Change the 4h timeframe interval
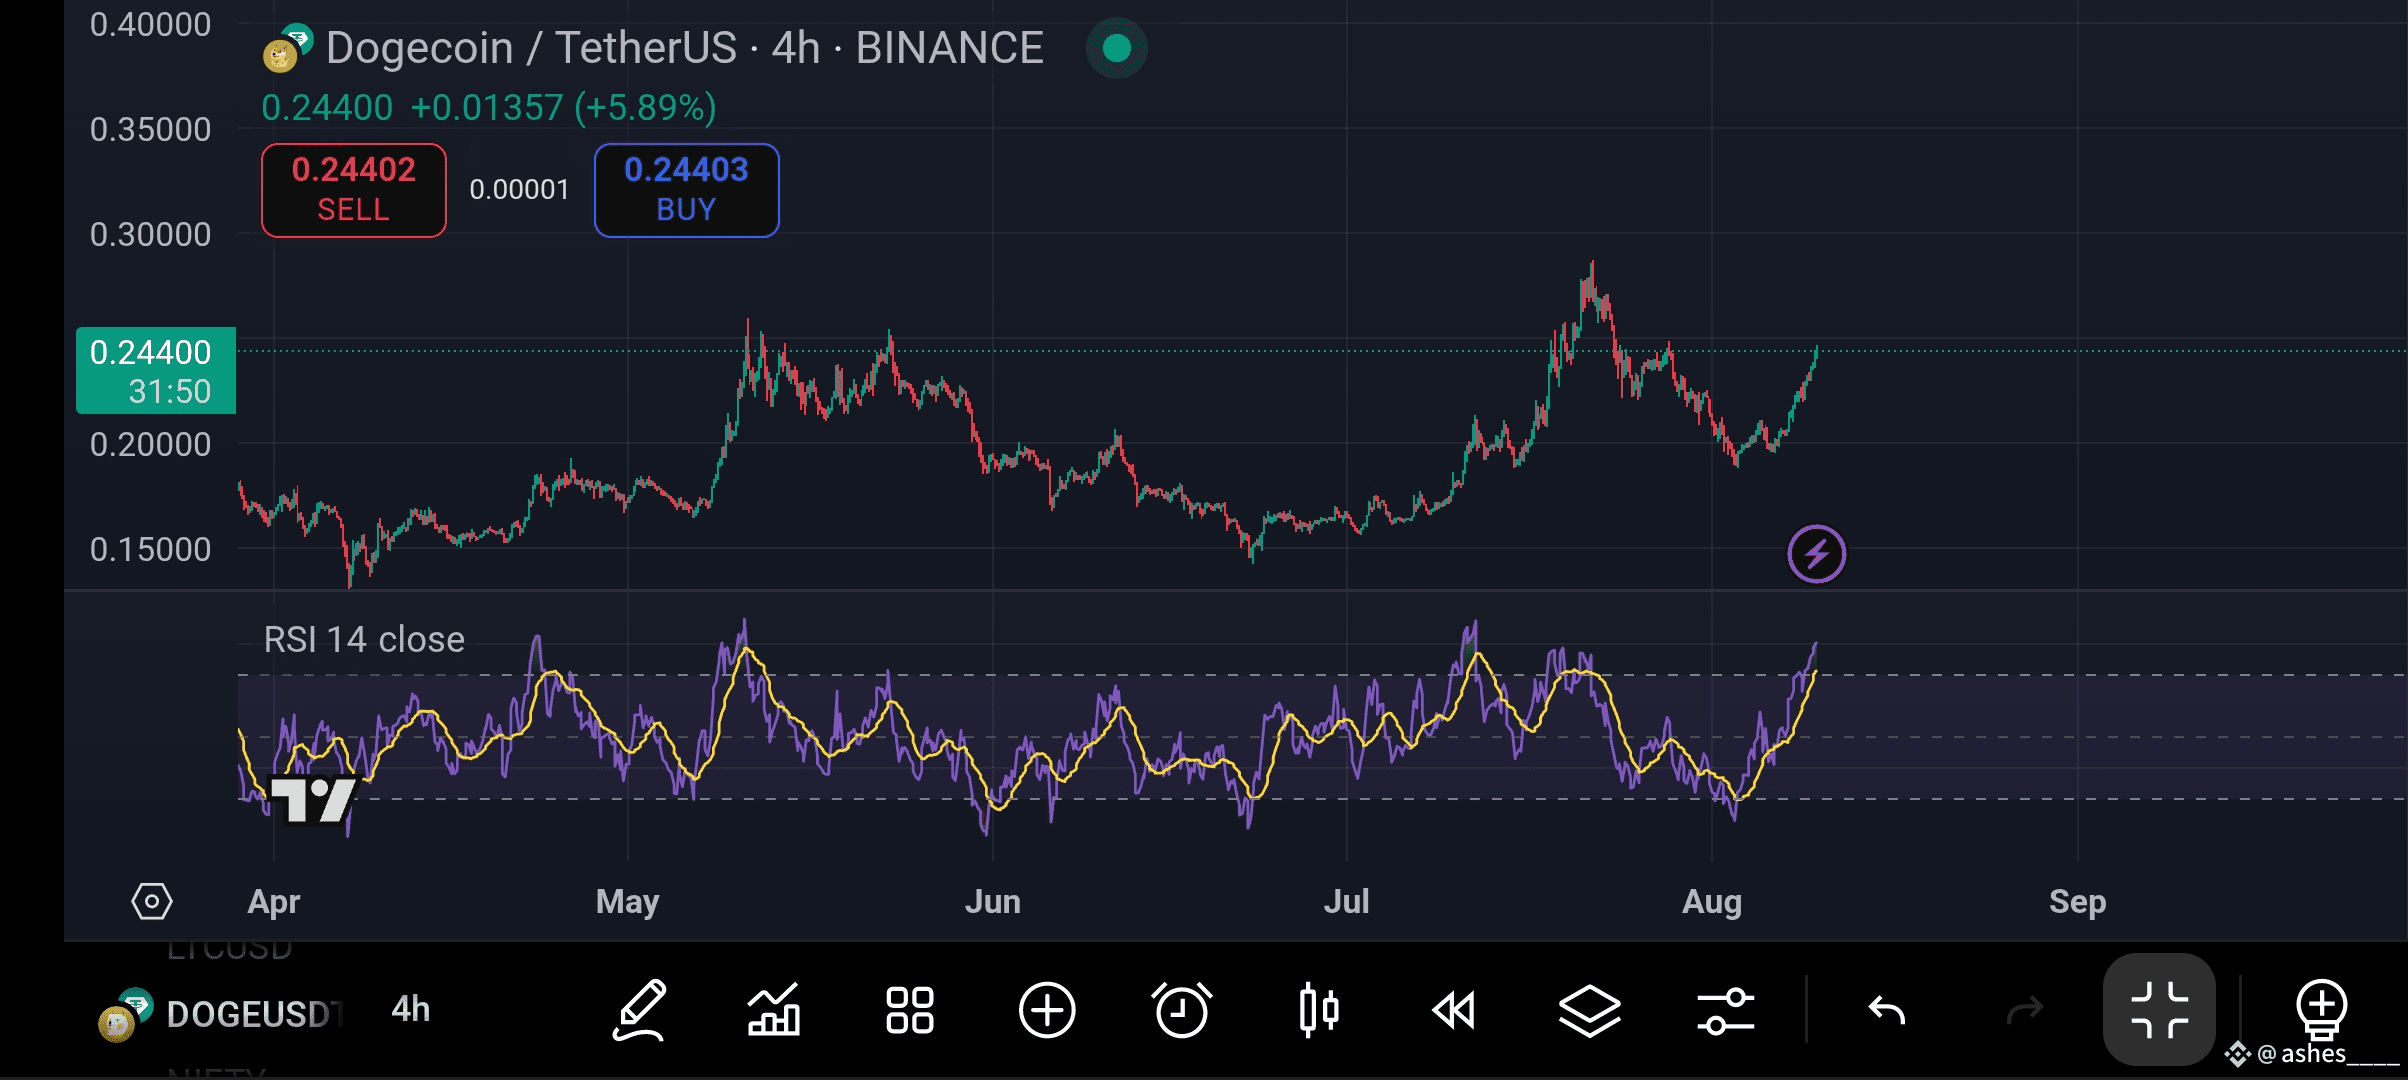Viewport: 2408px width, 1080px height. point(411,1009)
